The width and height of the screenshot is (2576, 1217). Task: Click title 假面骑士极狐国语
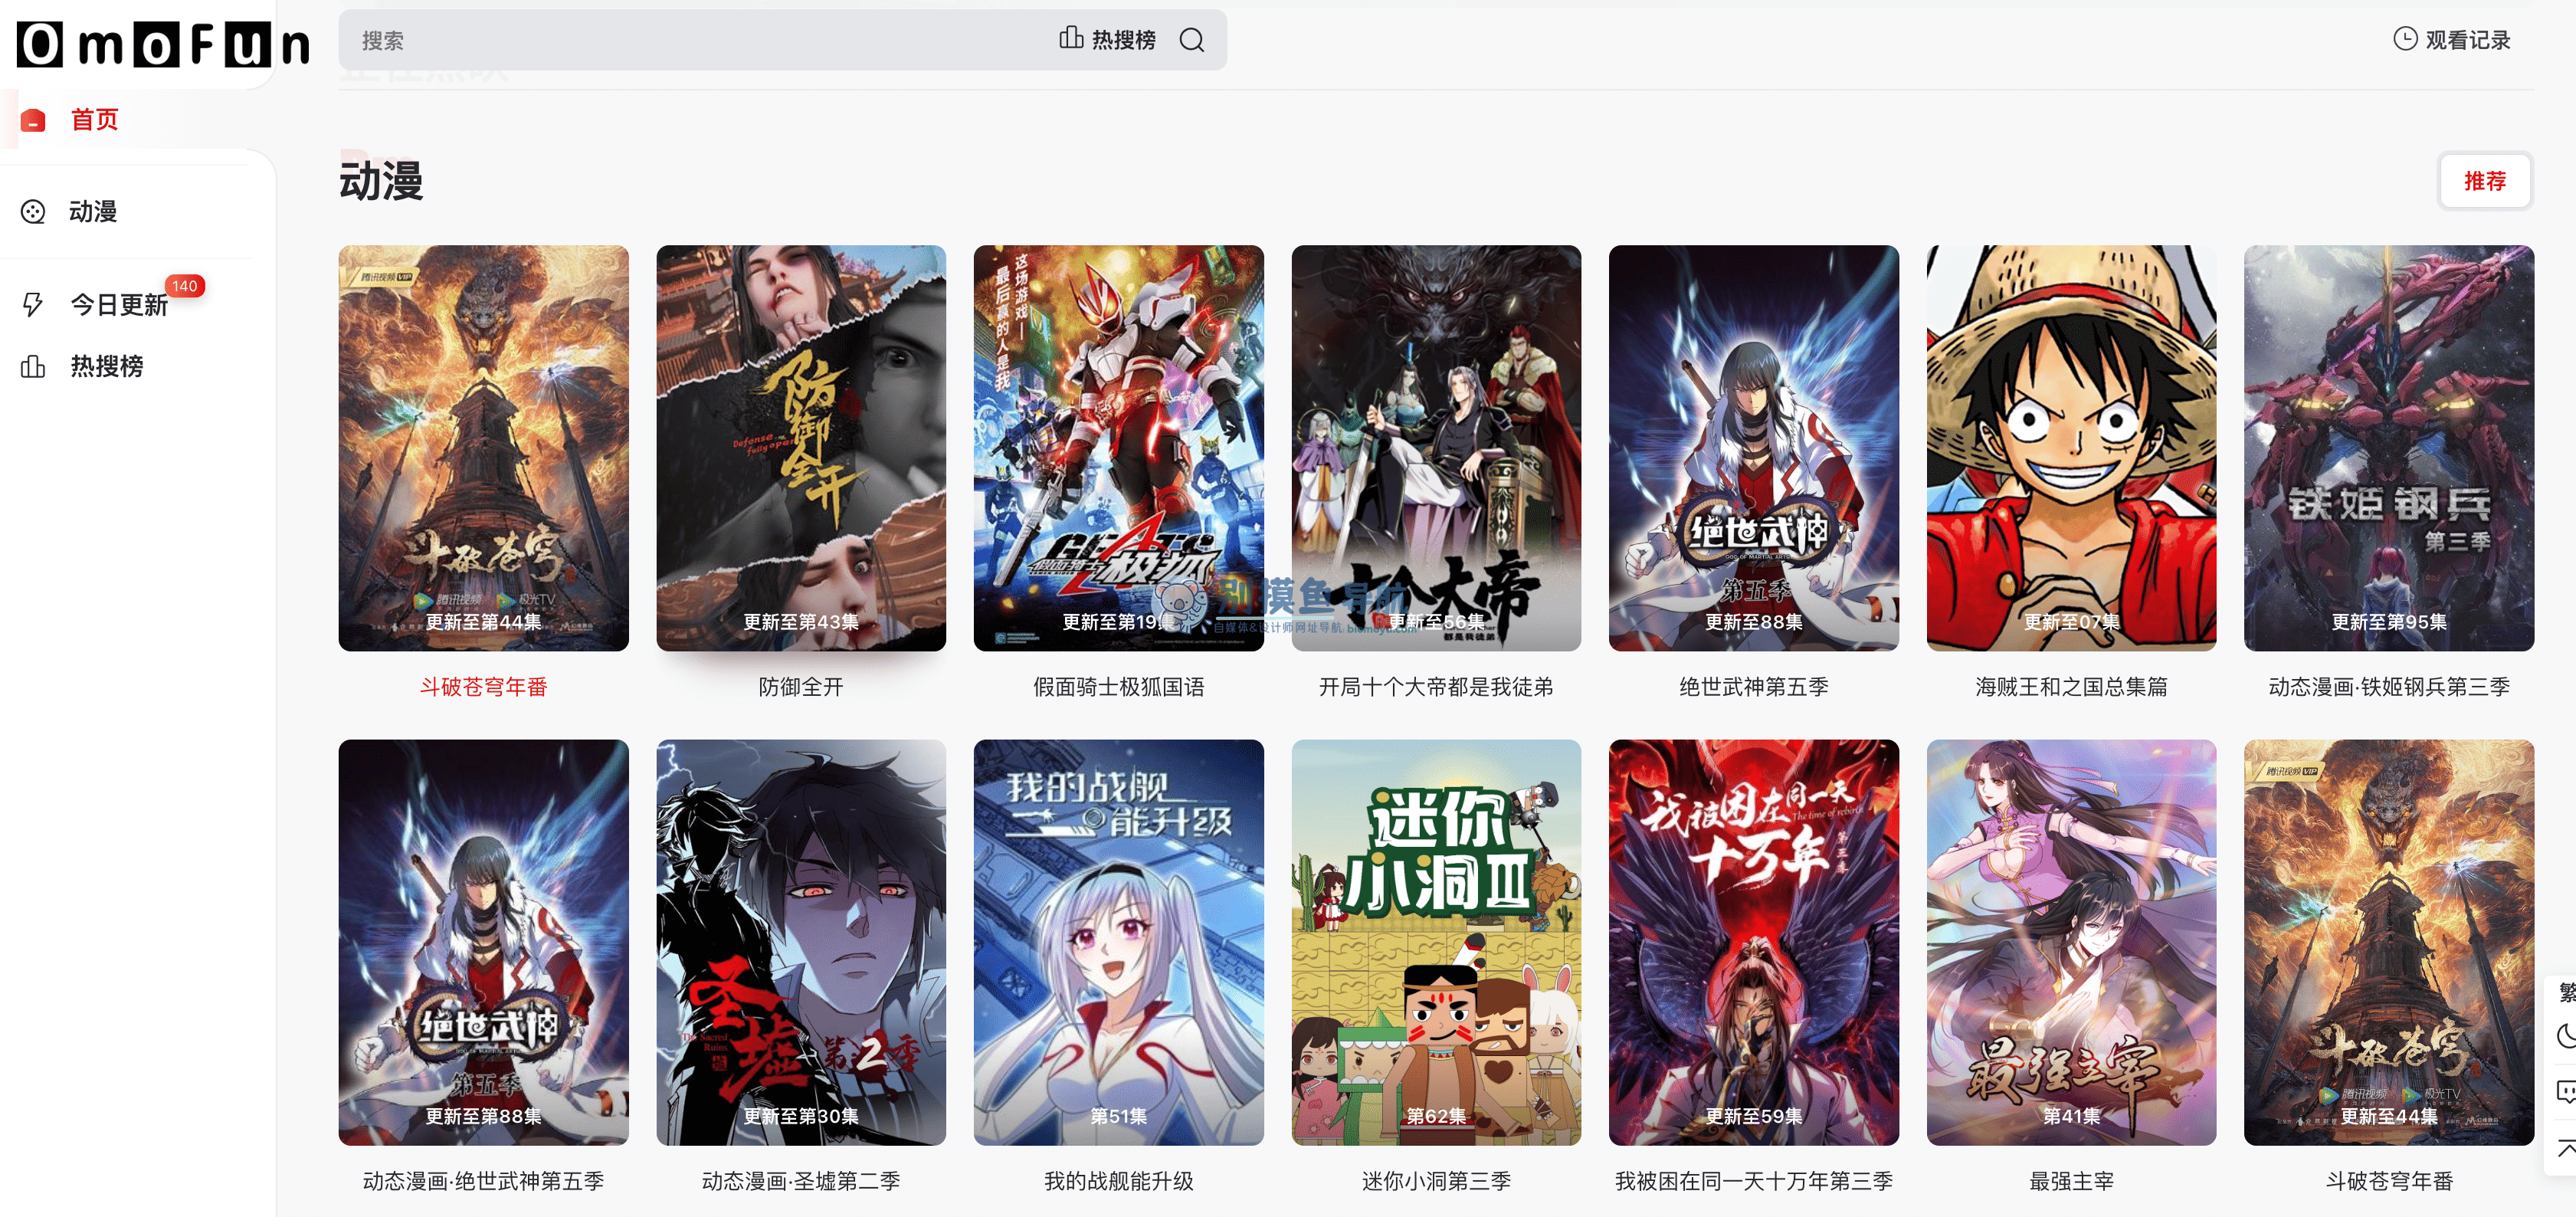click(x=1119, y=687)
